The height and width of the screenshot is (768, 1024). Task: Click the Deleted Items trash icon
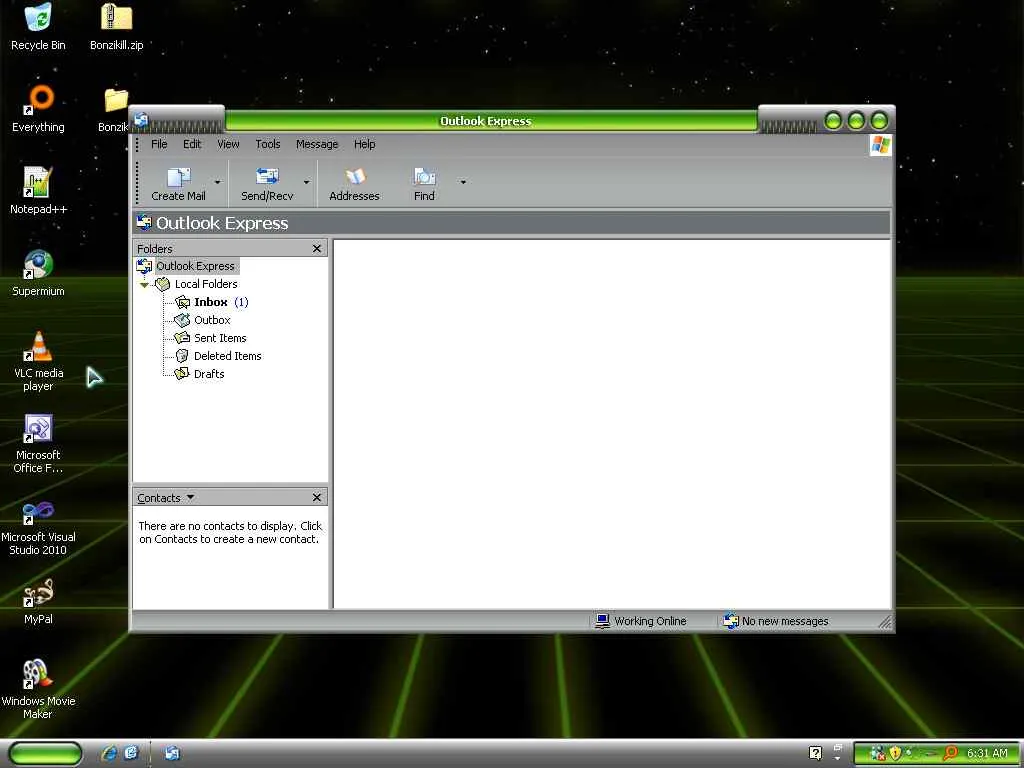click(182, 356)
